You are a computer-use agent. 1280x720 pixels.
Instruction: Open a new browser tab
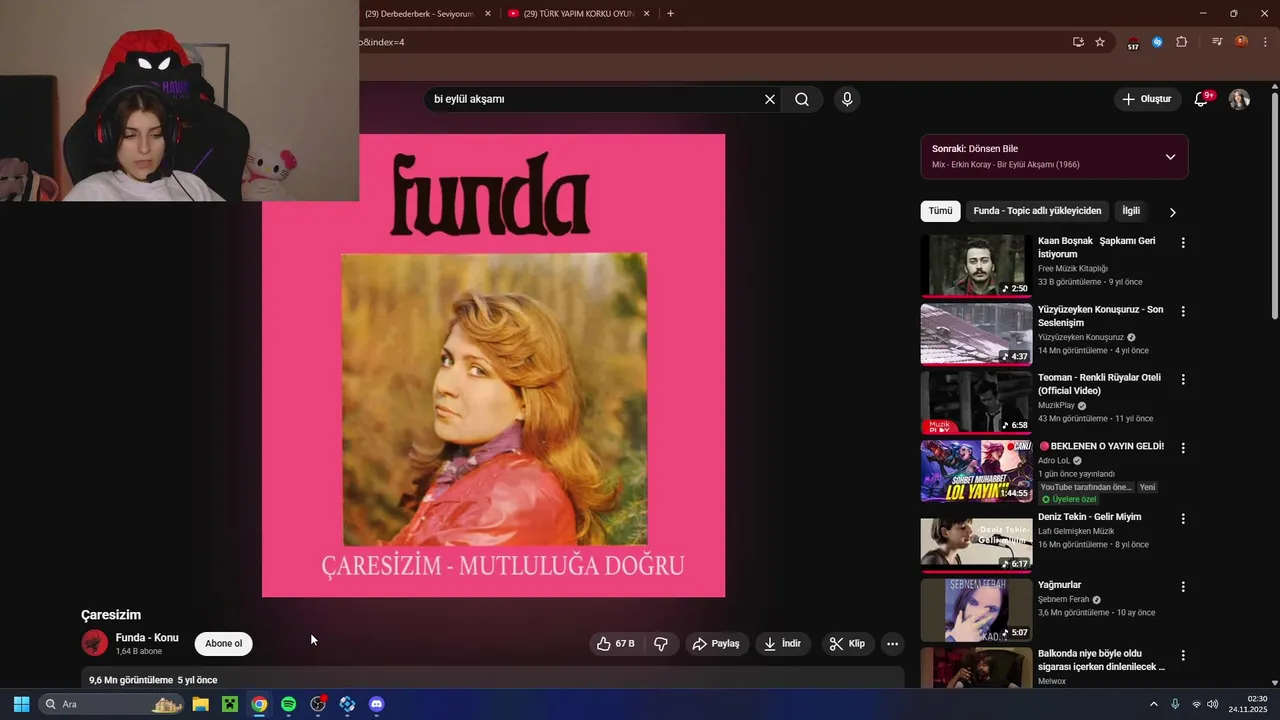point(670,14)
